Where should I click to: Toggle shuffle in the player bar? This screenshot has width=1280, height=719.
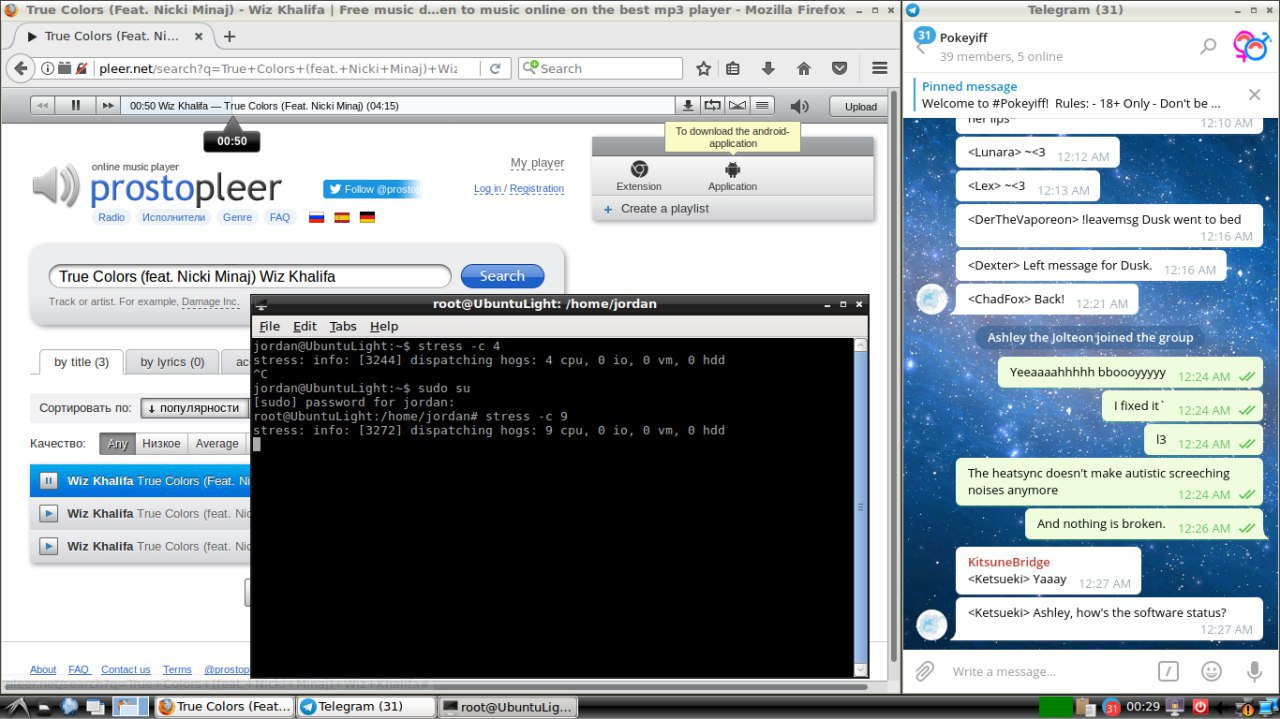[737, 105]
